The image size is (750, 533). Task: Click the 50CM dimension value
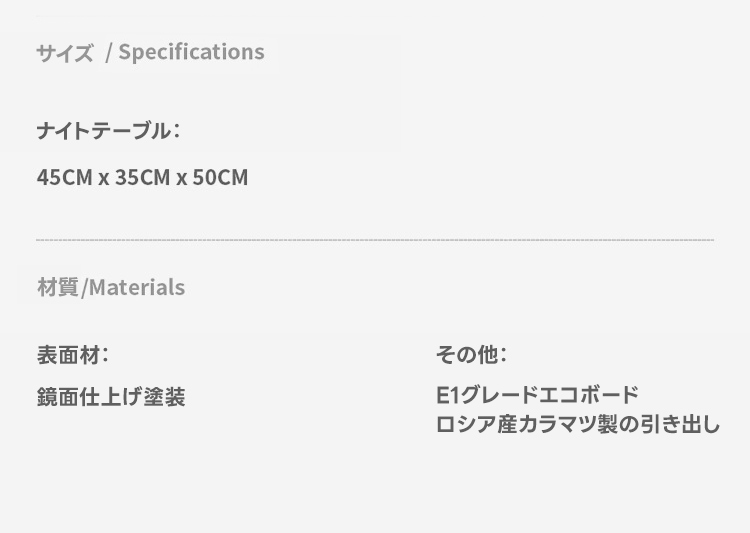tap(220, 178)
